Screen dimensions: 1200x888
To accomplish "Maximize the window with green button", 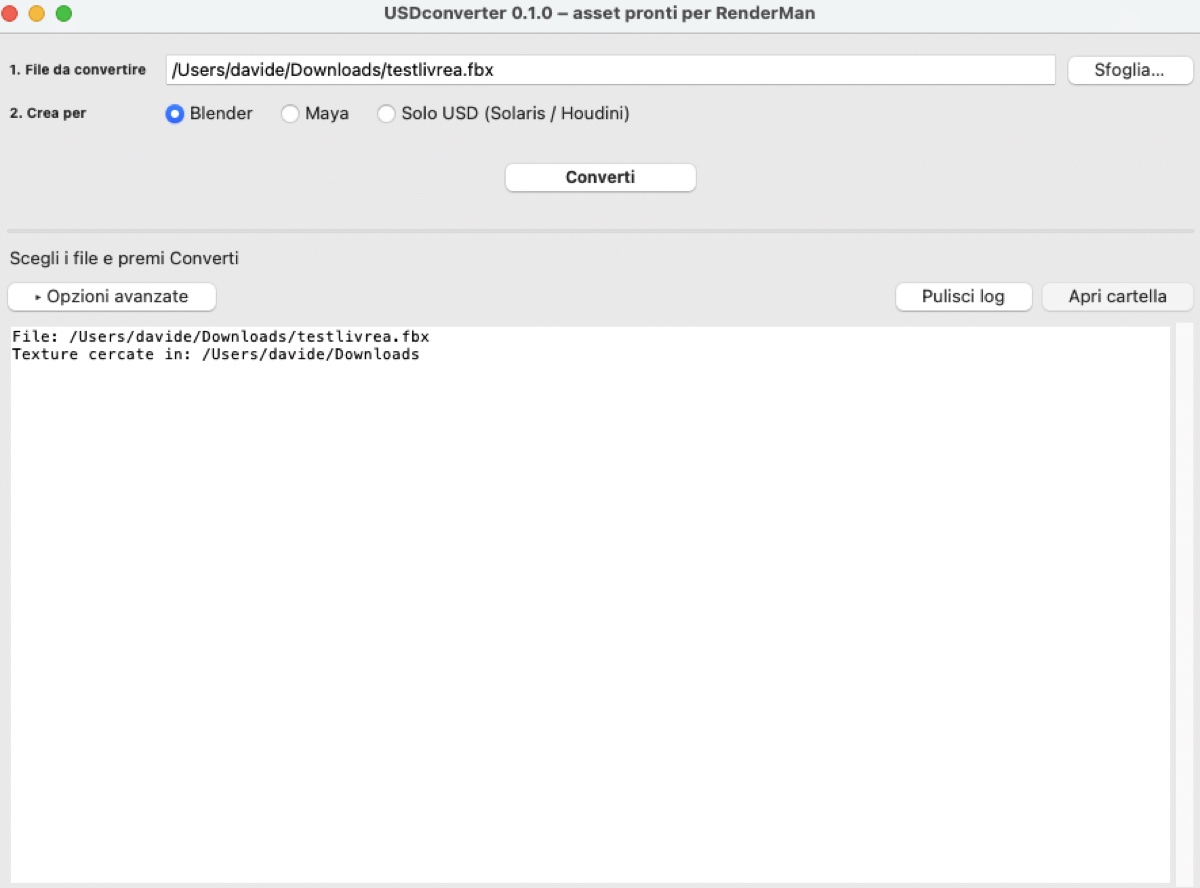I will tap(63, 14).
